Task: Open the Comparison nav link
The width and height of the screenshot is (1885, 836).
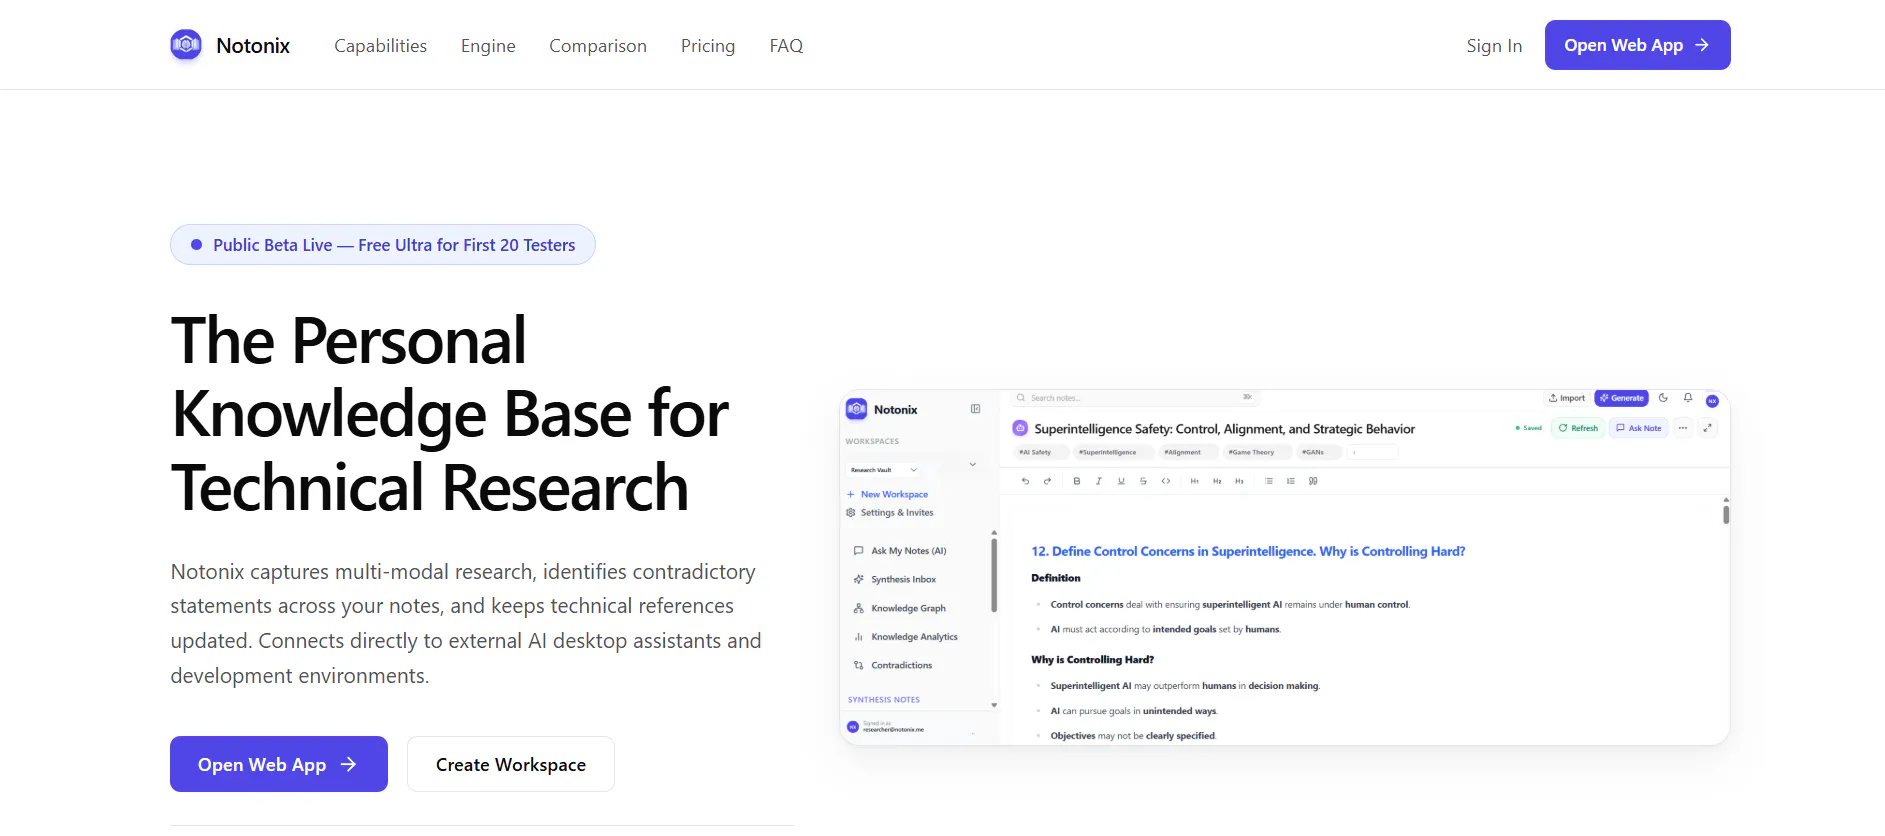Action: coord(598,46)
